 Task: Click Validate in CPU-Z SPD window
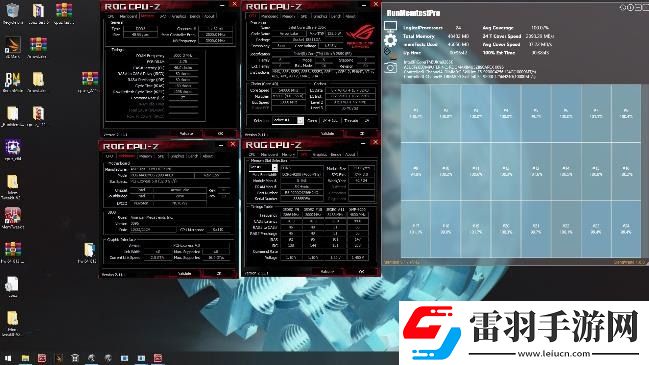tap(327, 271)
